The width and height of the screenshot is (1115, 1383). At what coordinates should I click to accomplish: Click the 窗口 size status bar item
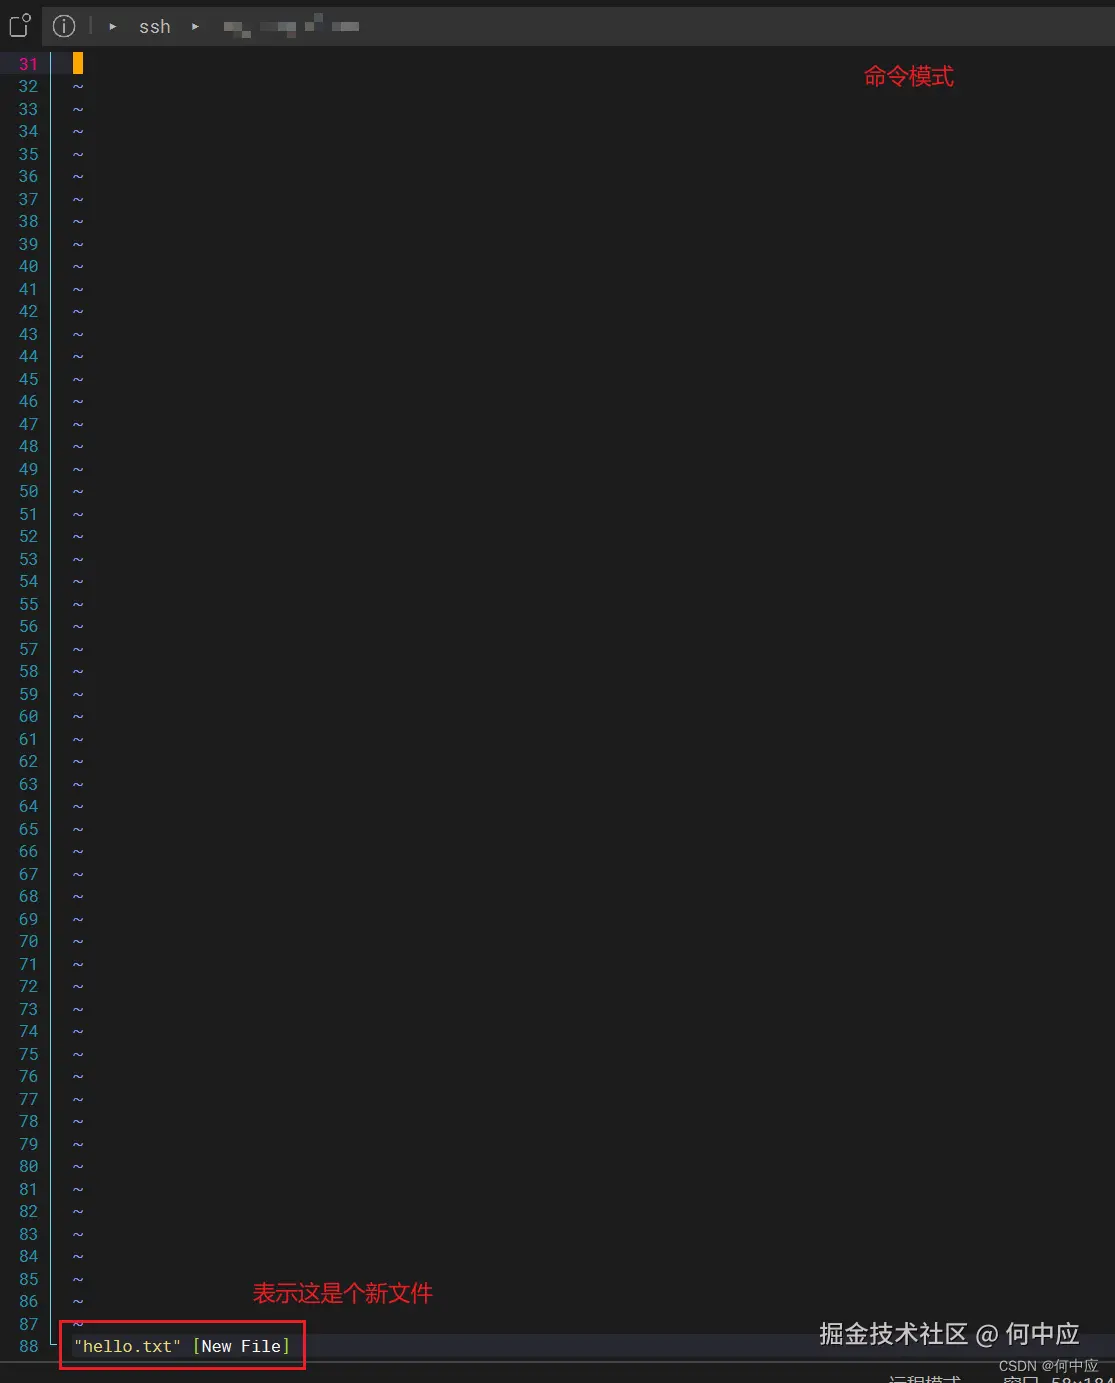(1058, 1378)
